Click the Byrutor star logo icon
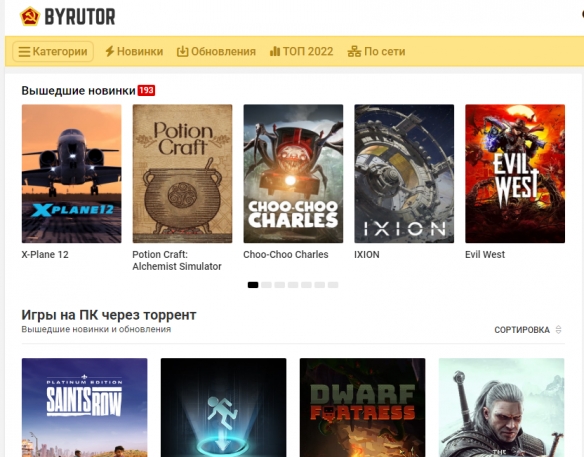Screen dimensions: 584x457 30,16
